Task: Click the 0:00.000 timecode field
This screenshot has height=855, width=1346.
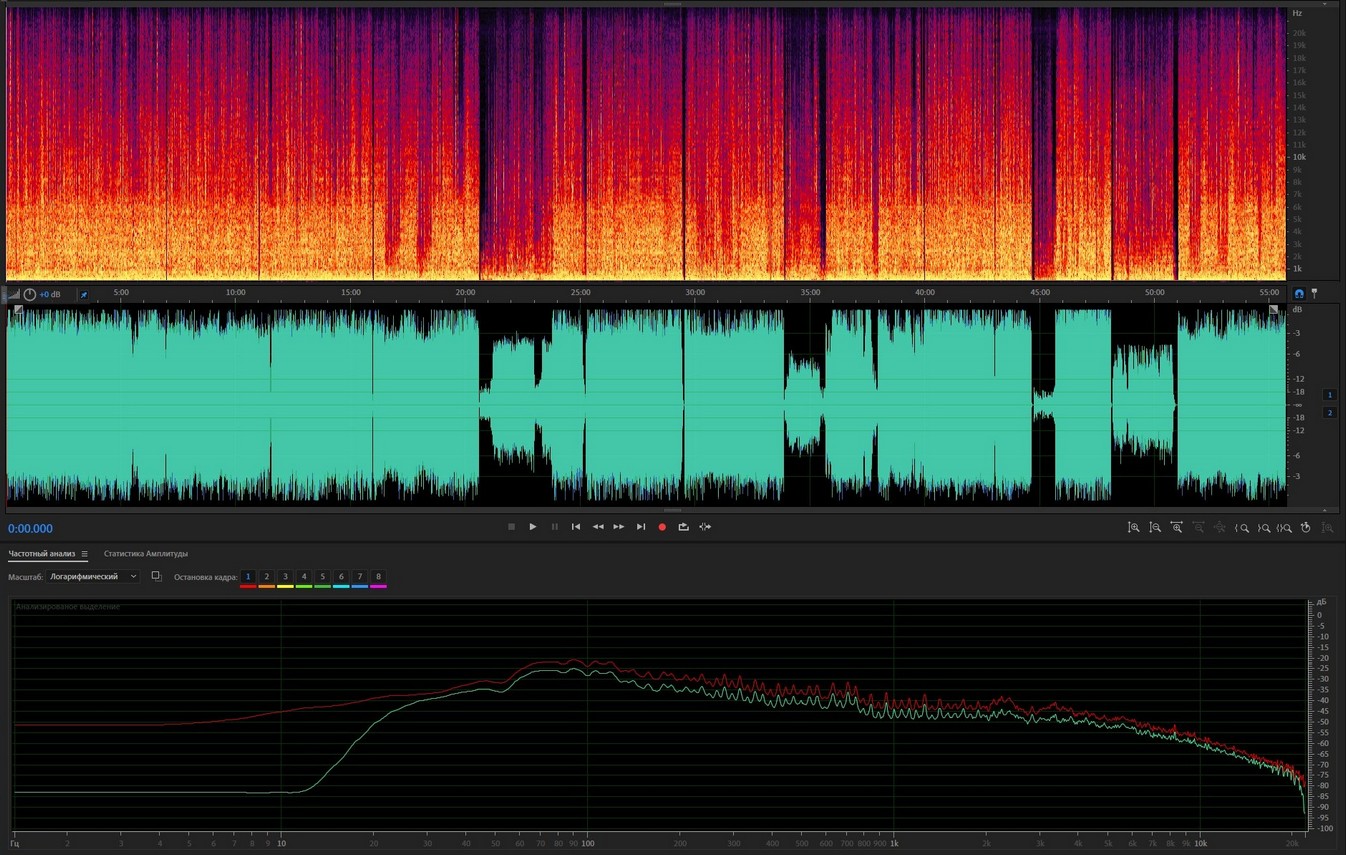Action: pos(31,529)
